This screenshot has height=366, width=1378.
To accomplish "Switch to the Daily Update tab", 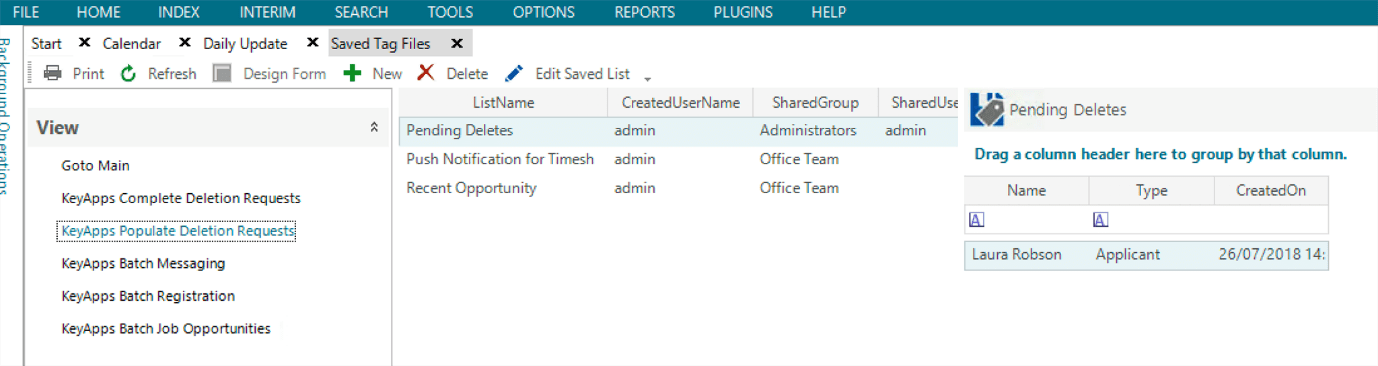I will (x=245, y=43).
